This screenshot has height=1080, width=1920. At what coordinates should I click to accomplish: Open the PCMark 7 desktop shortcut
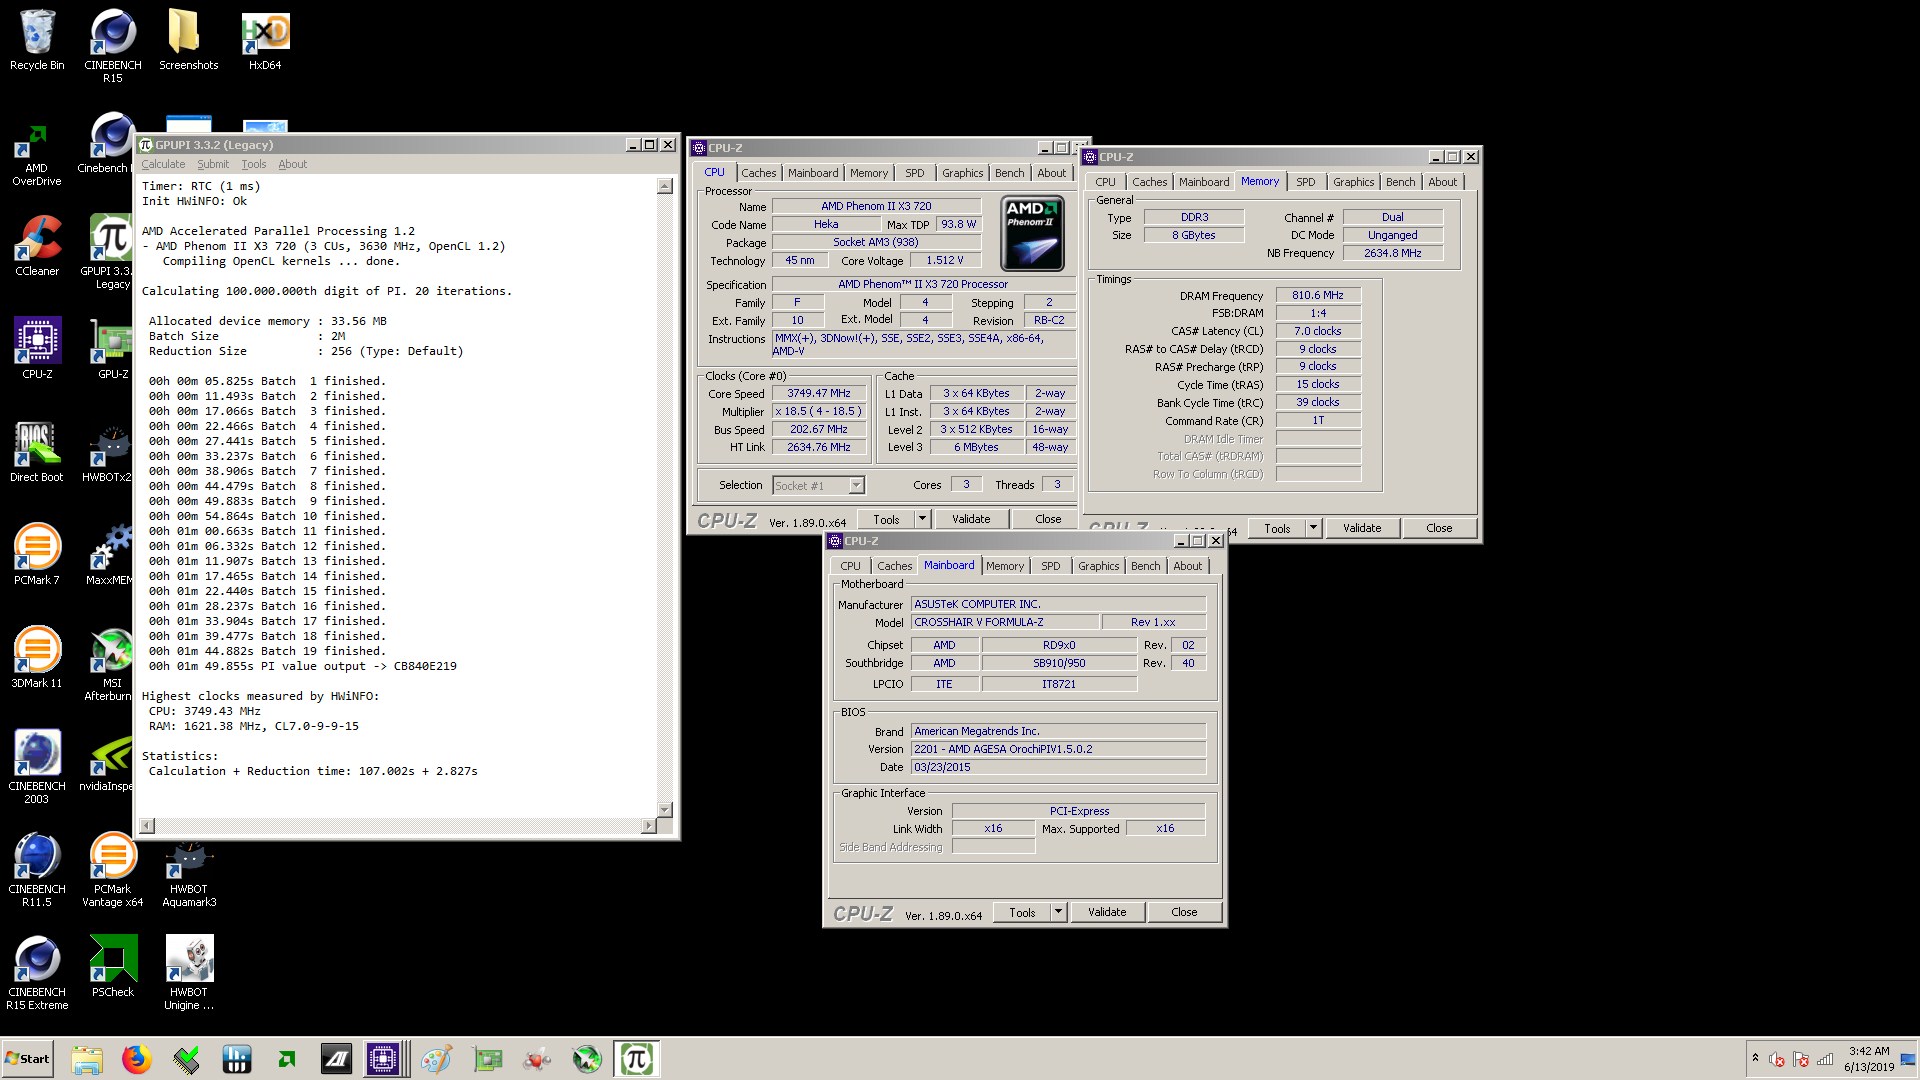(37, 554)
